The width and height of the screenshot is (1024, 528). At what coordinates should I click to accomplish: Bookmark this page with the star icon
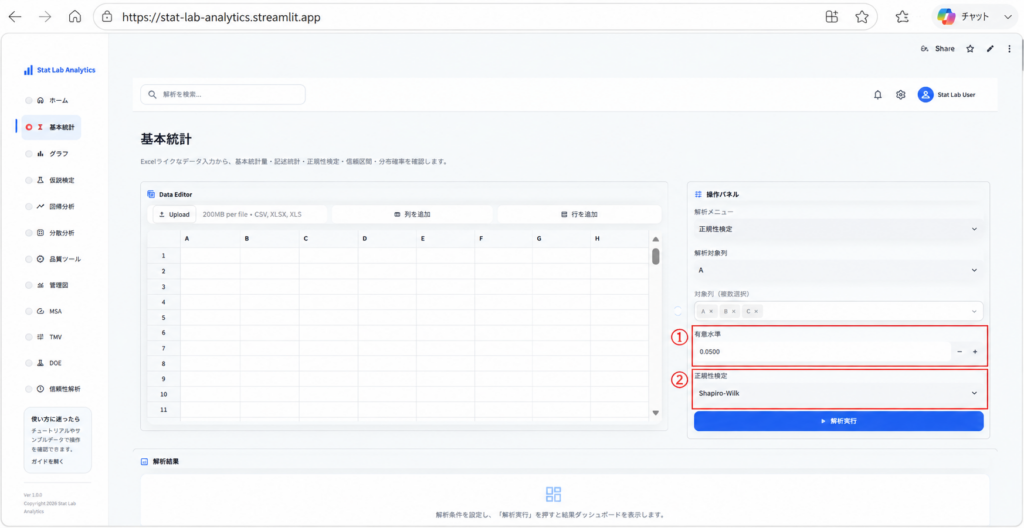862,18
